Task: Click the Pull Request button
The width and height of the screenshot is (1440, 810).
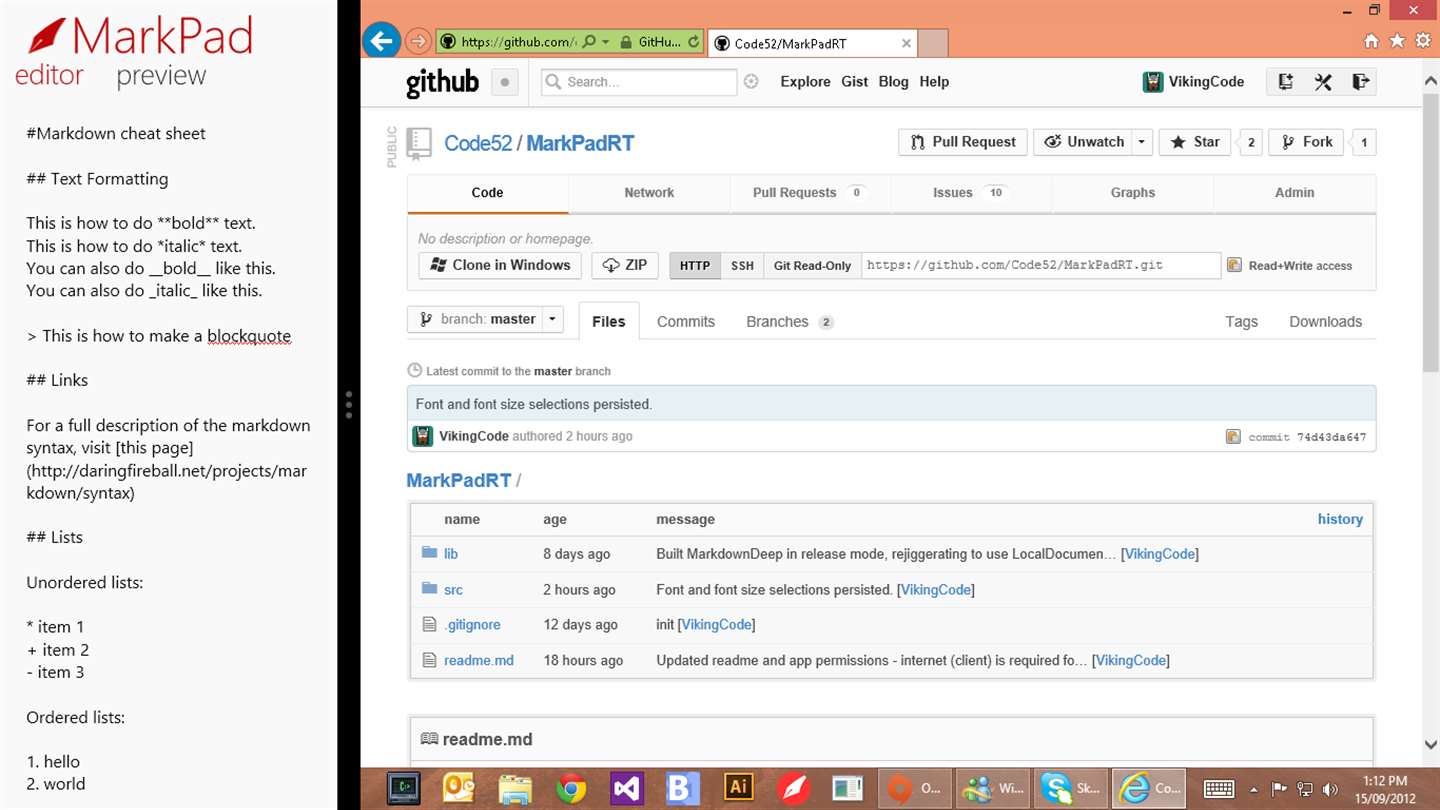Action: [x=963, y=142]
